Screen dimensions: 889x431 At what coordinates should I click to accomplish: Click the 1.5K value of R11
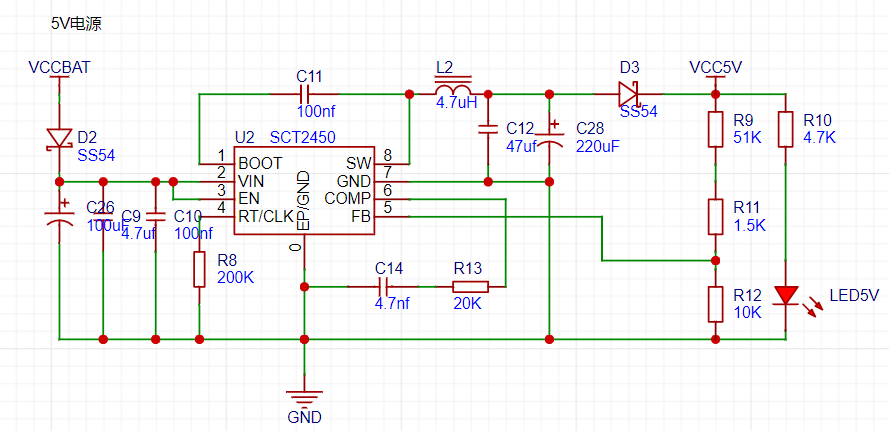[x=750, y=225]
